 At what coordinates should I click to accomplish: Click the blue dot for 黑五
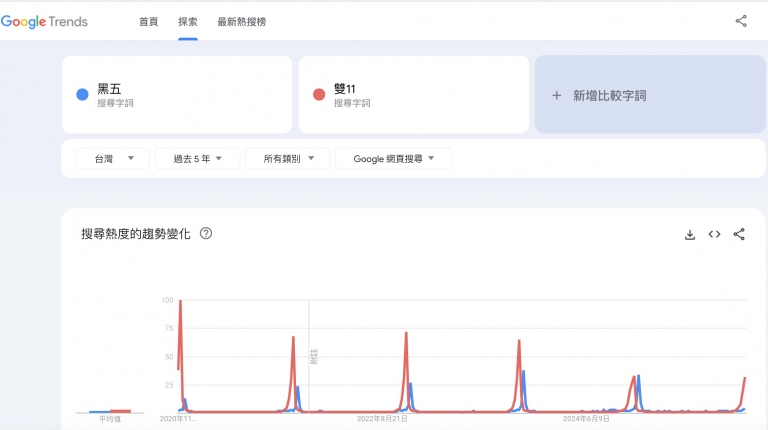[x=82, y=95]
